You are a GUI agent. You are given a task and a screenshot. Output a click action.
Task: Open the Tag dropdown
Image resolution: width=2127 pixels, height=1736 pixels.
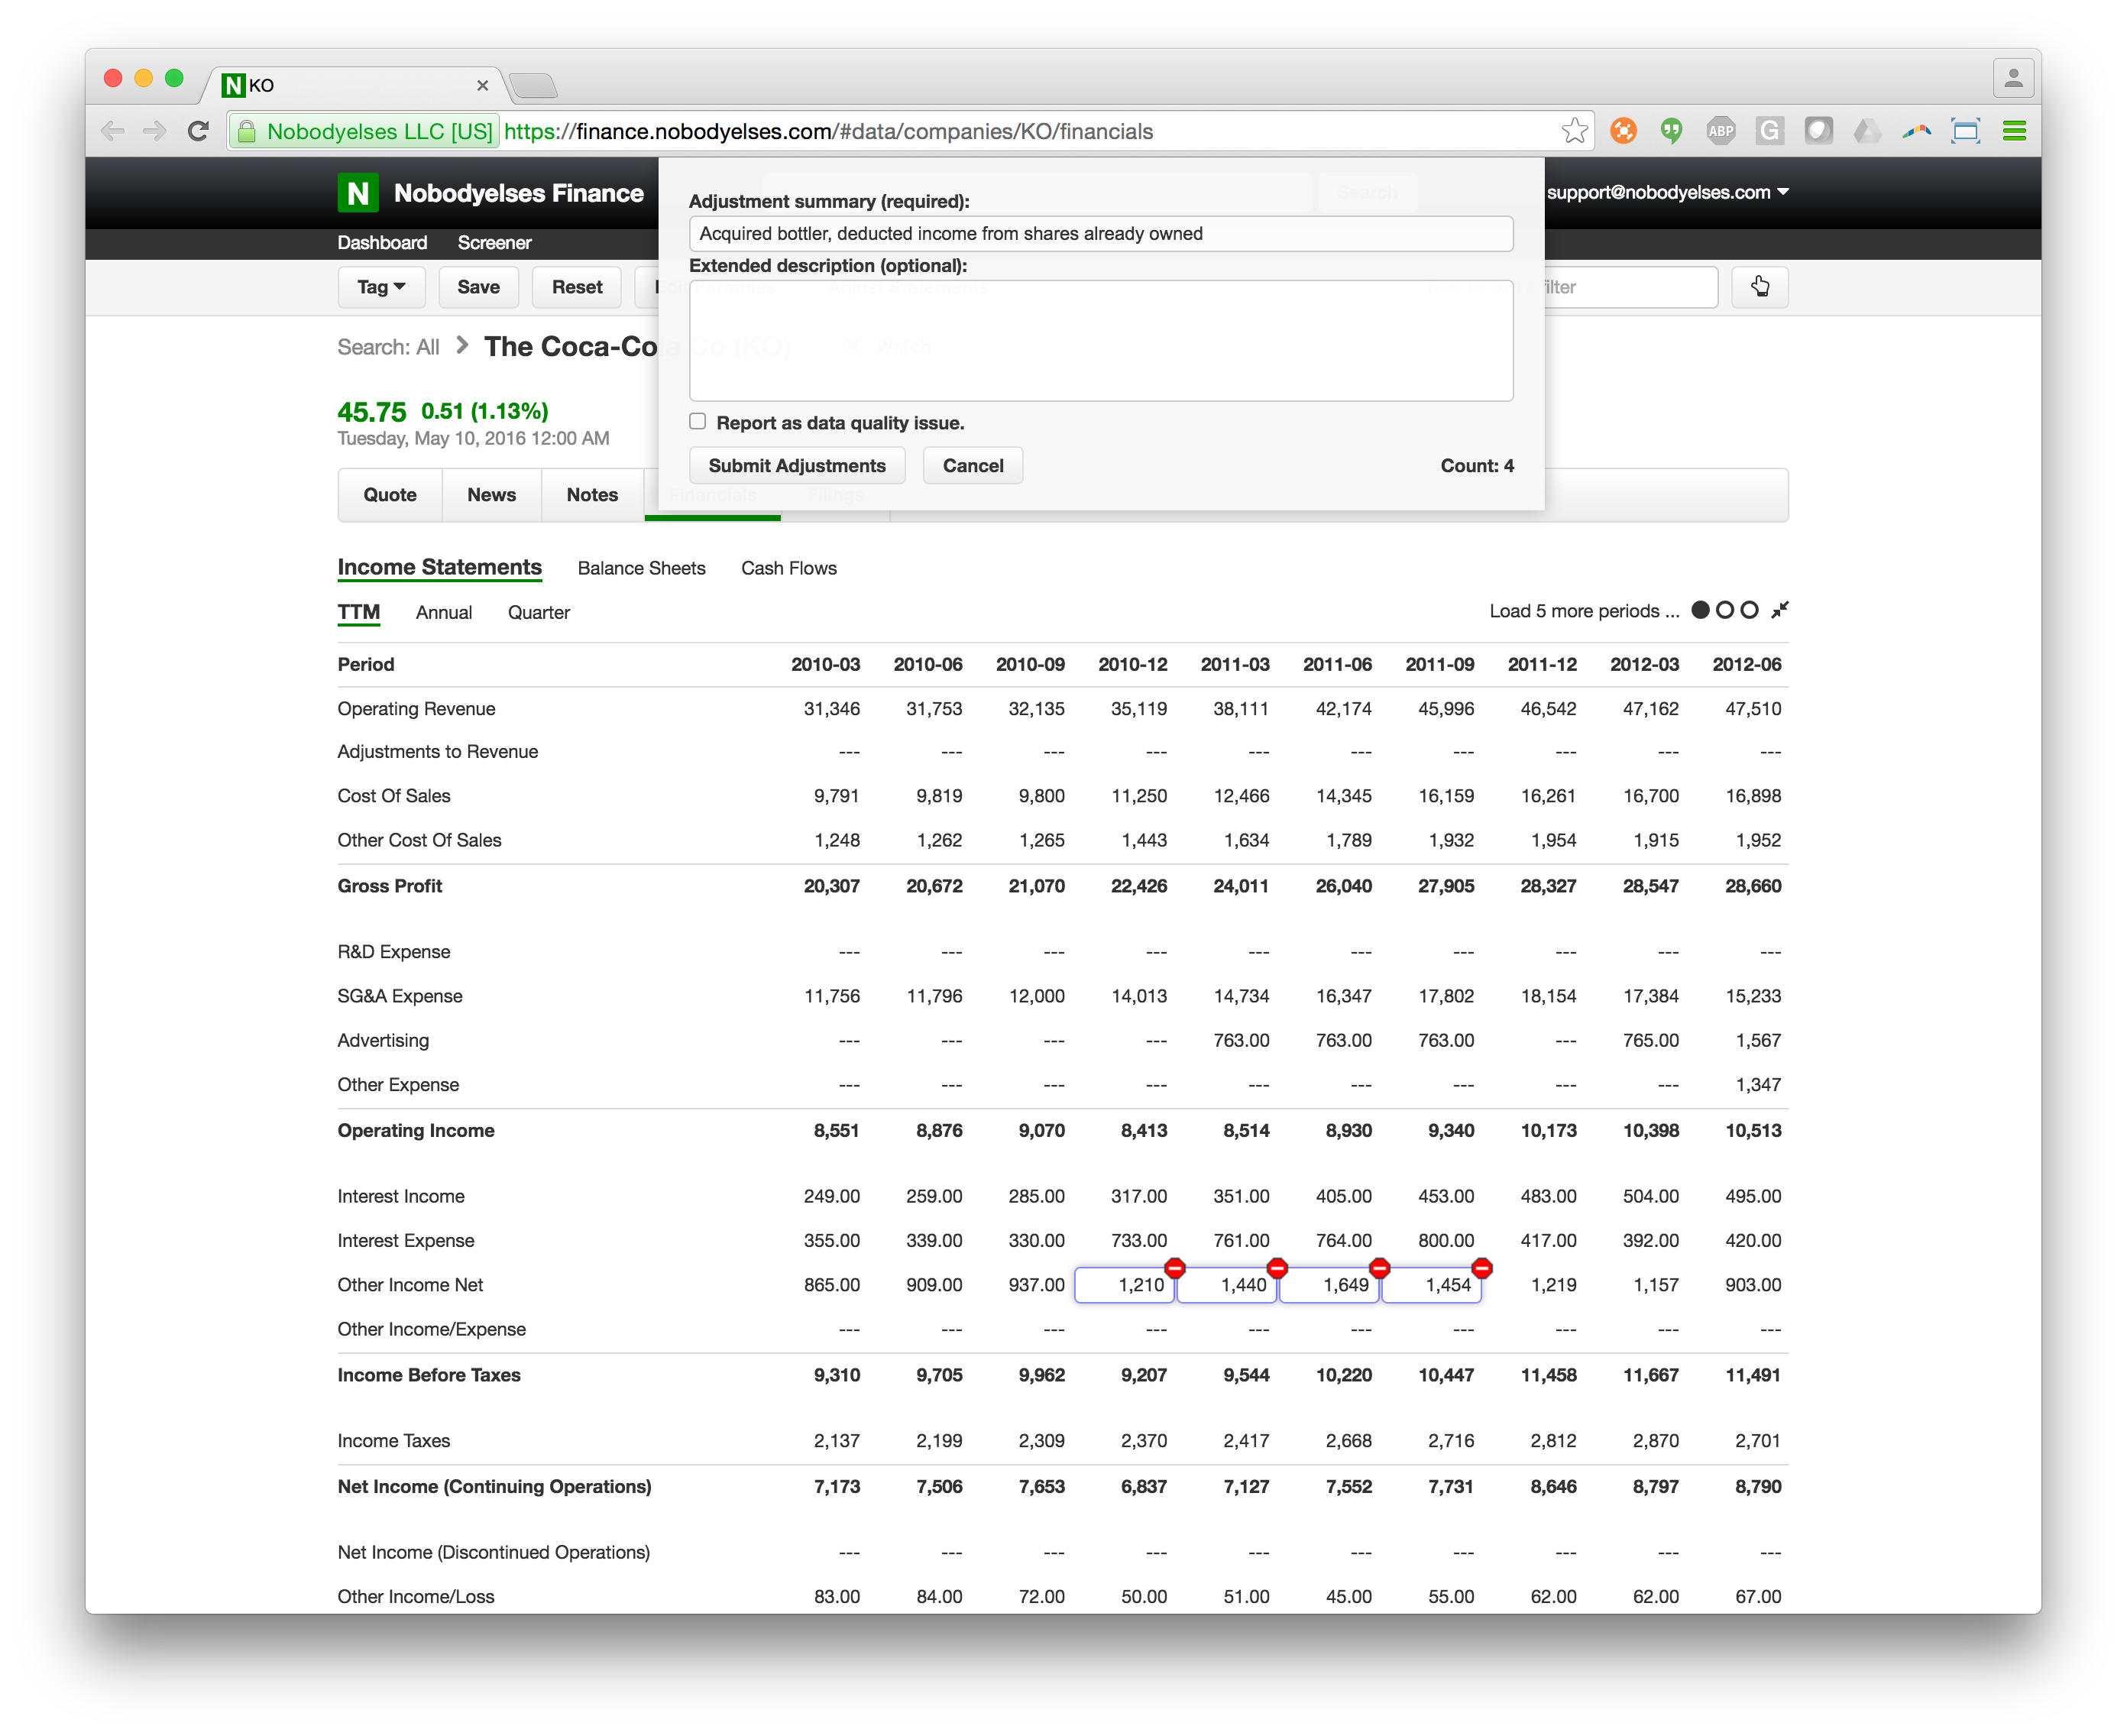click(x=381, y=287)
